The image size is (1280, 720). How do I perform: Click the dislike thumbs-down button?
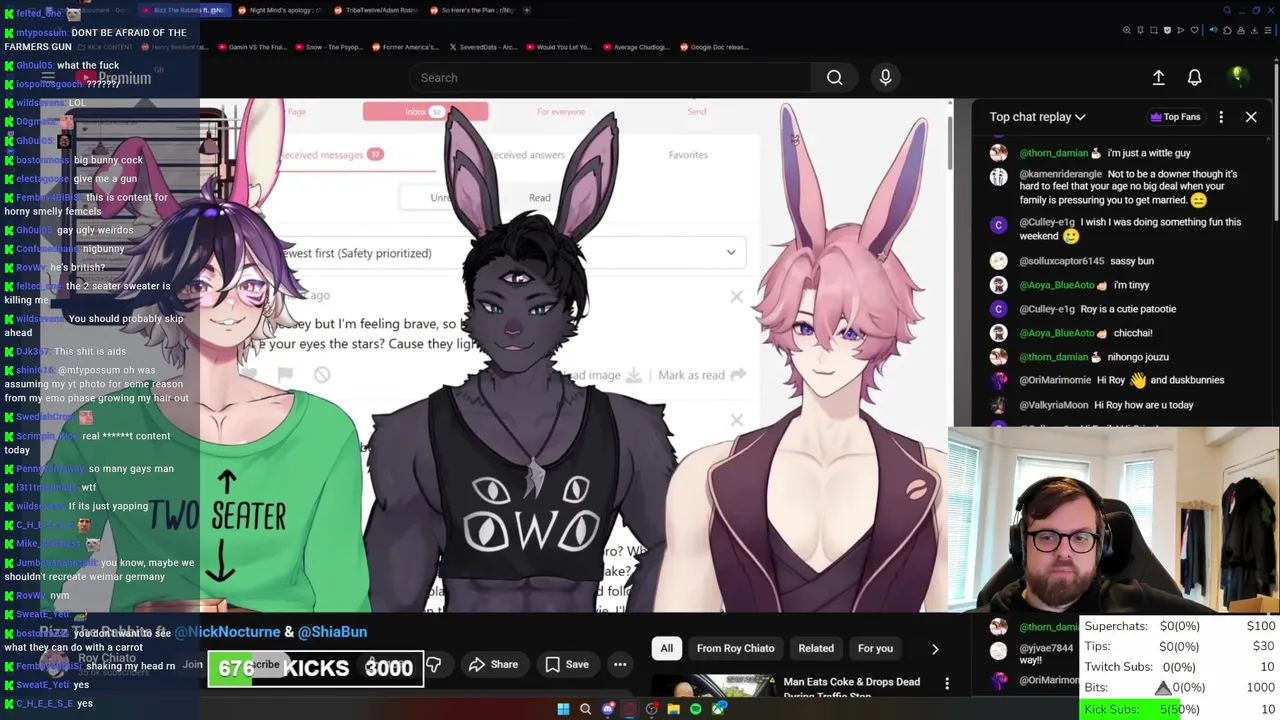pyautogui.click(x=434, y=665)
